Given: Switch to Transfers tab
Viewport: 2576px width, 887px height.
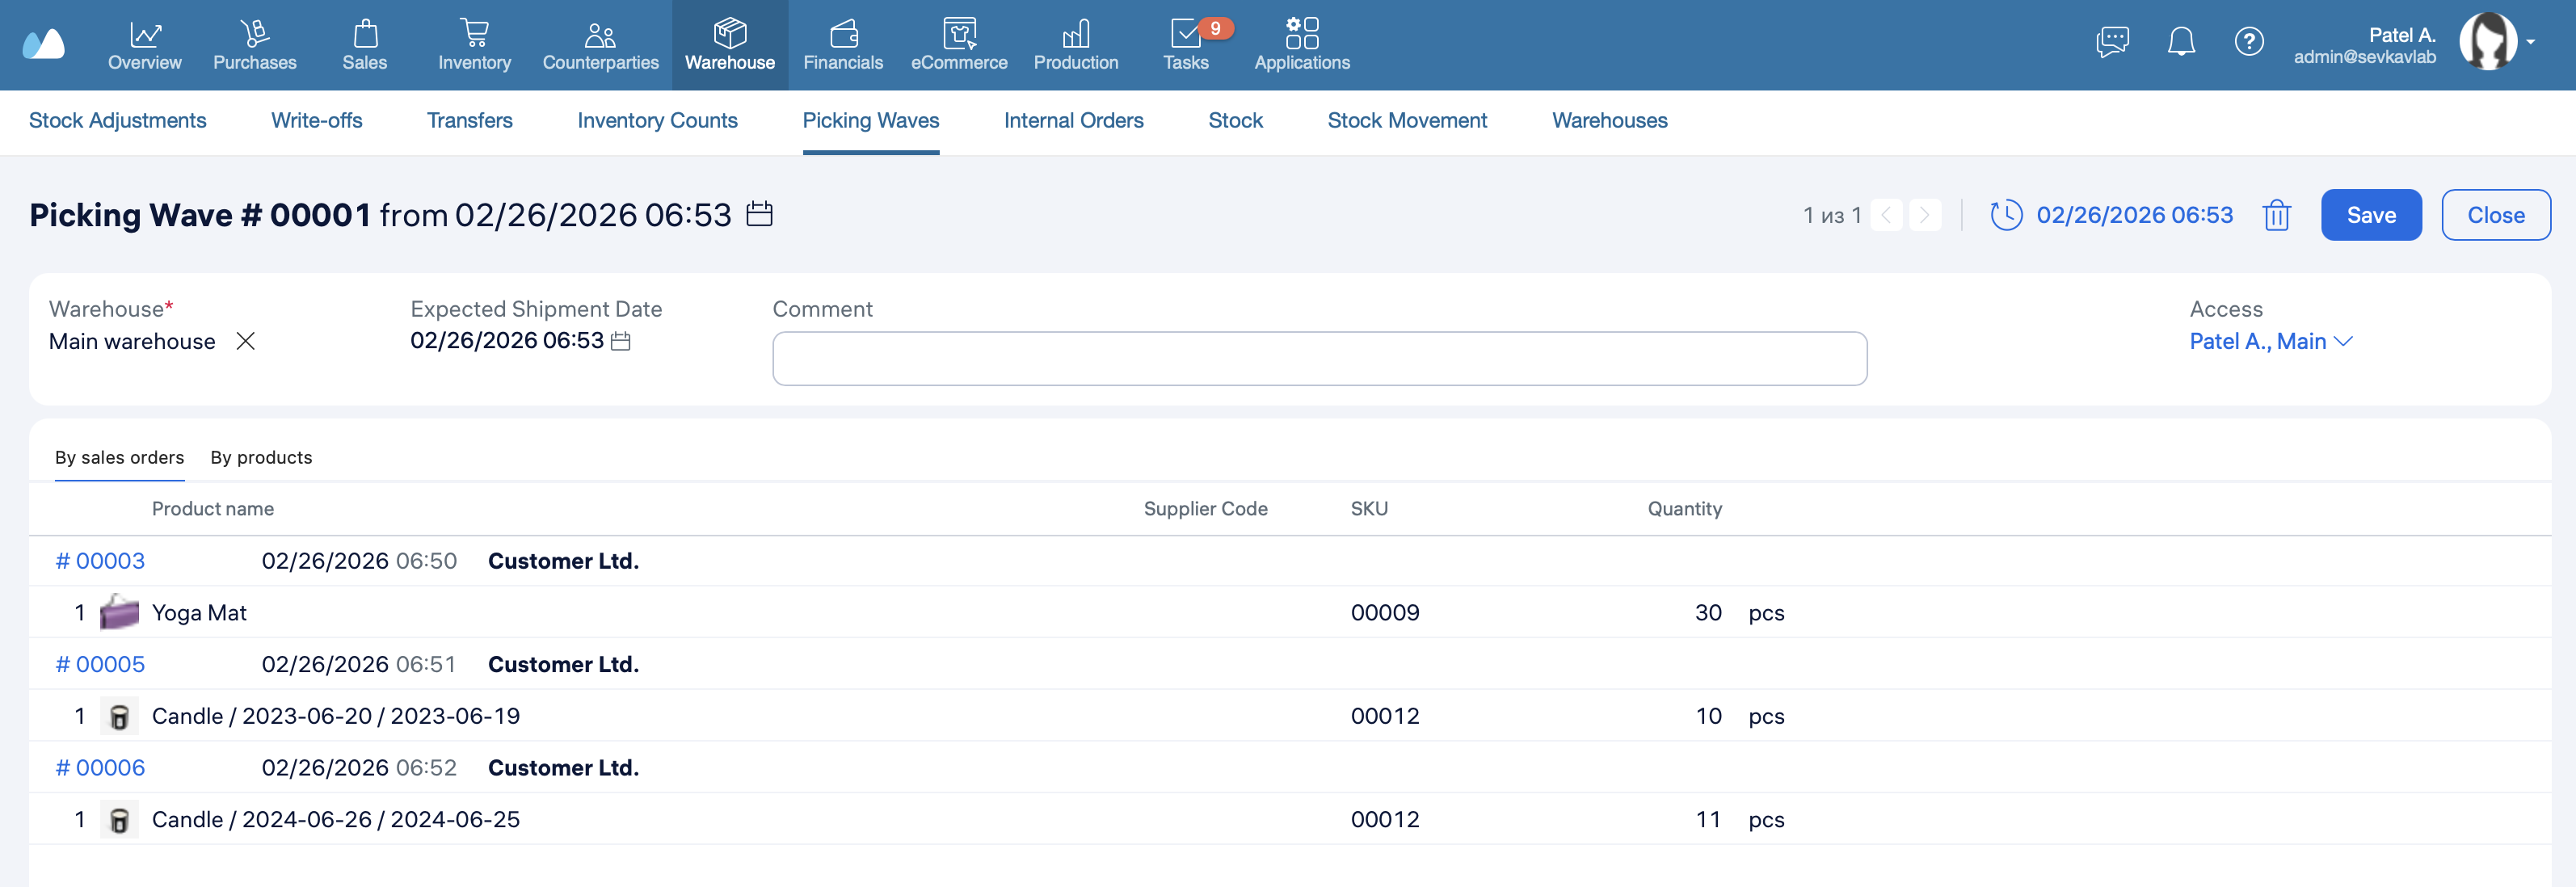Looking at the screenshot, I should click(x=470, y=120).
